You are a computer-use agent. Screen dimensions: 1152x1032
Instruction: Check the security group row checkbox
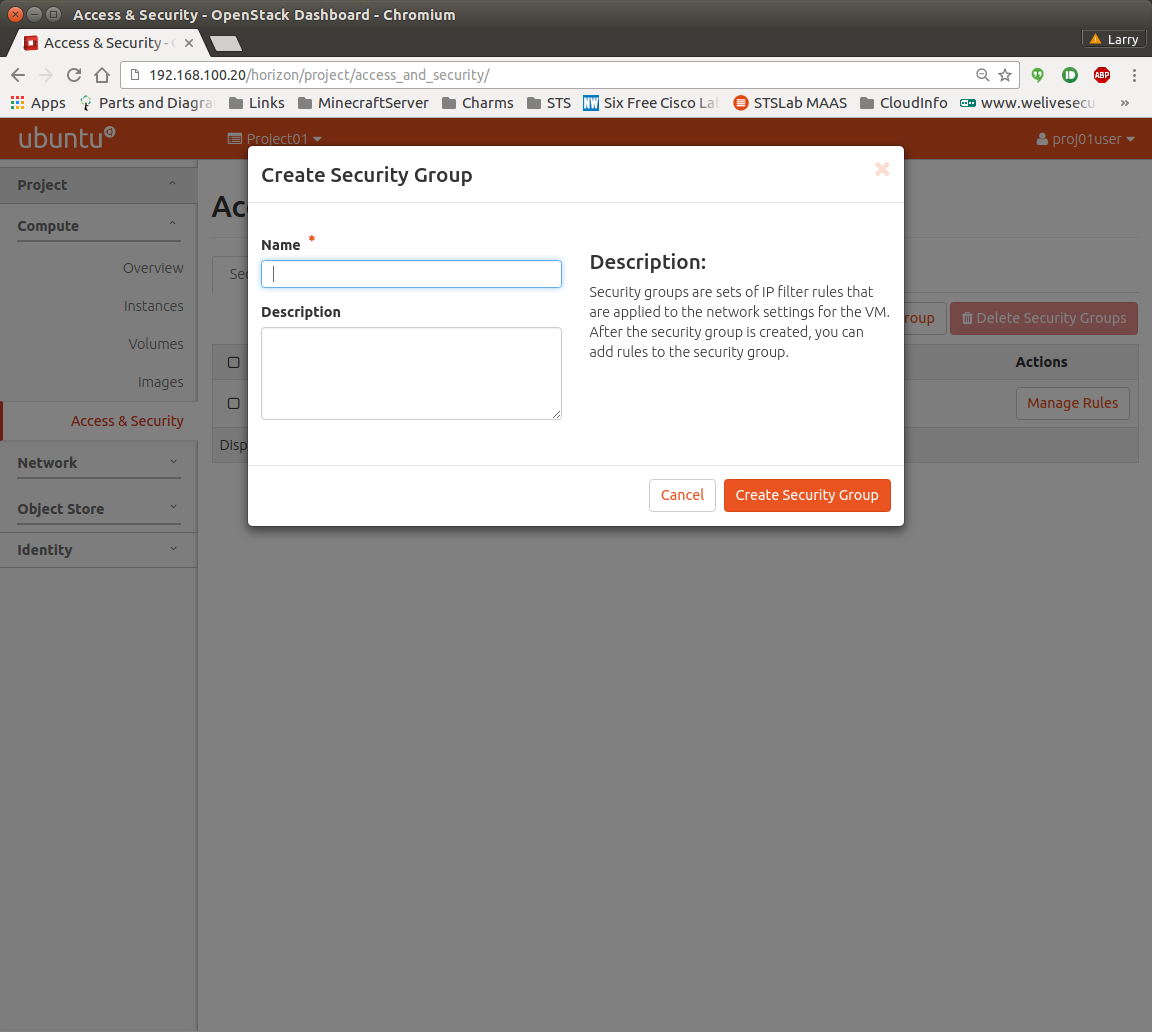click(x=233, y=403)
